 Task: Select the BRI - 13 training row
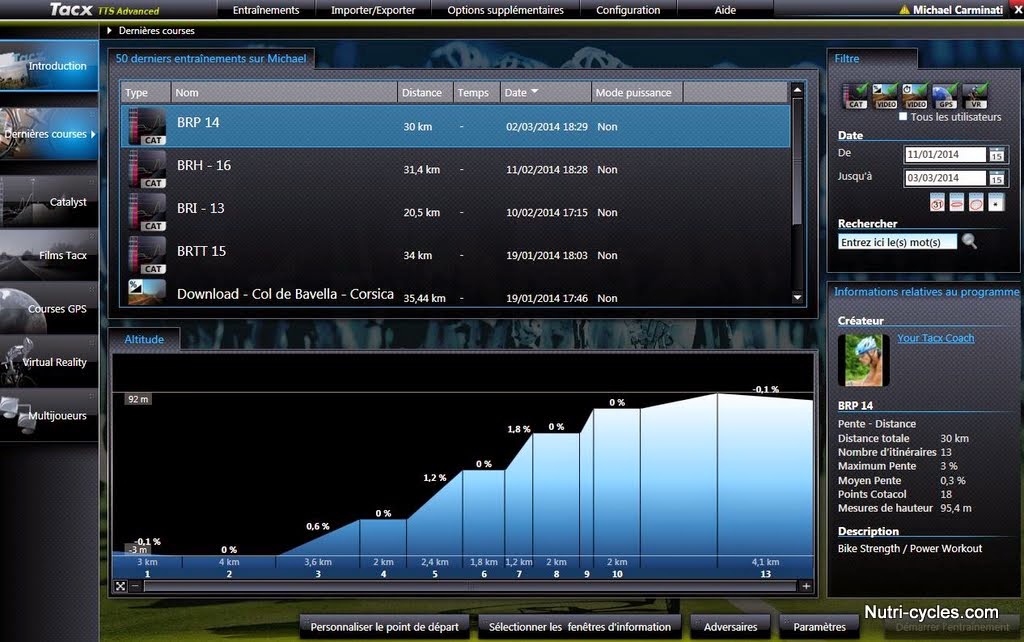pyautogui.click(x=455, y=212)
